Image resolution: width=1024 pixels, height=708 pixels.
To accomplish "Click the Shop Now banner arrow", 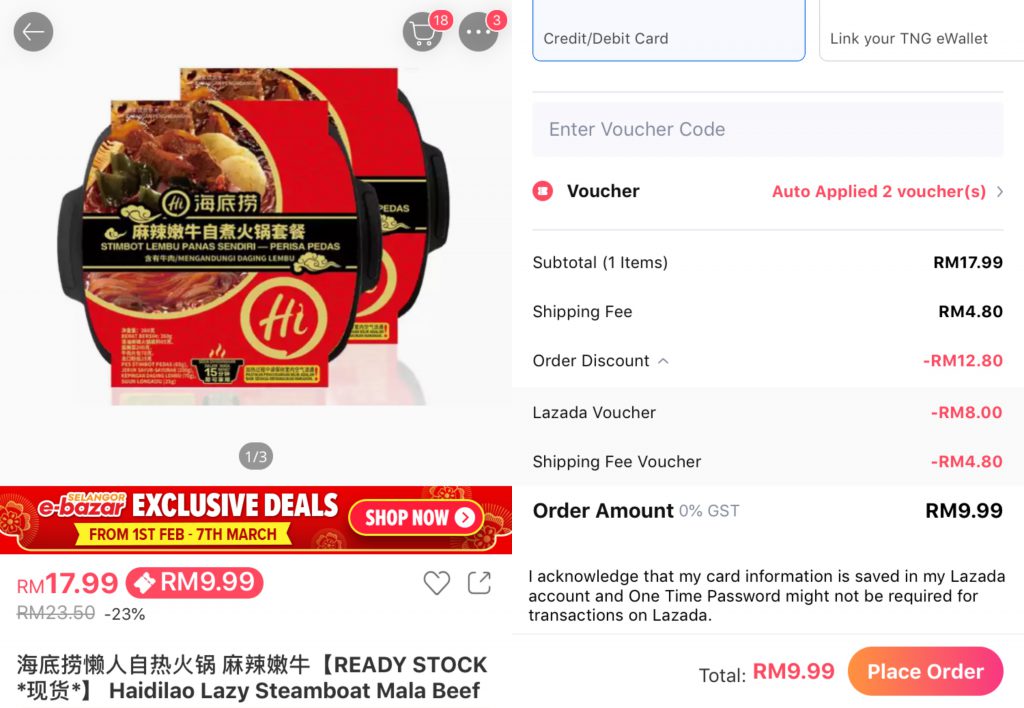I will tap(465, 518).
